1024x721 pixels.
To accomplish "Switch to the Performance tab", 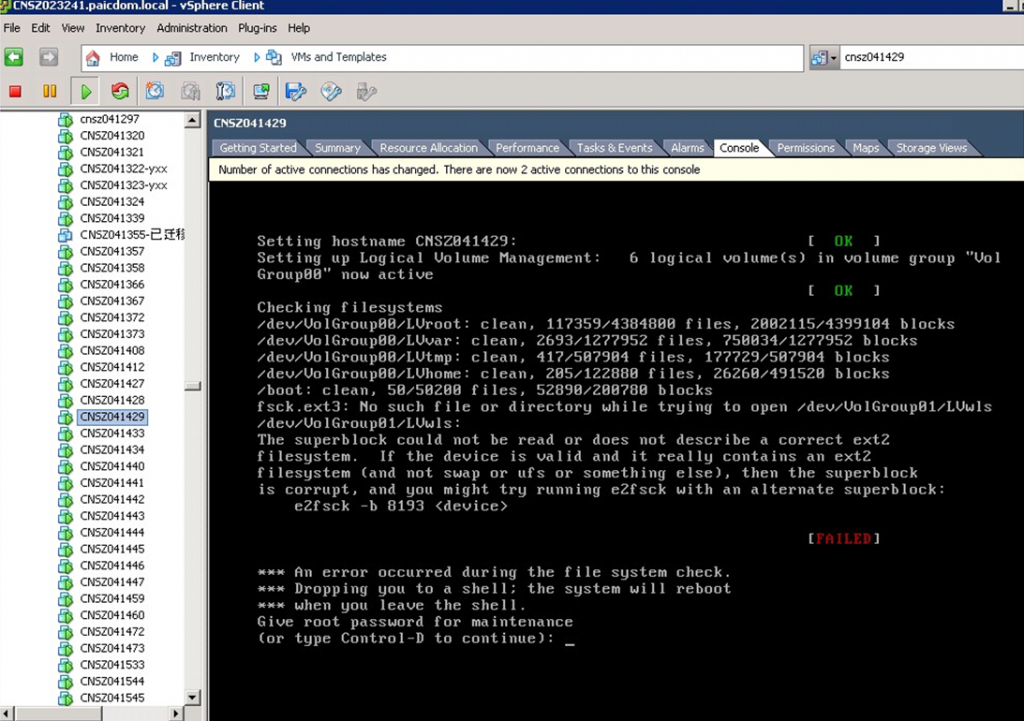I will pos(527,148).
